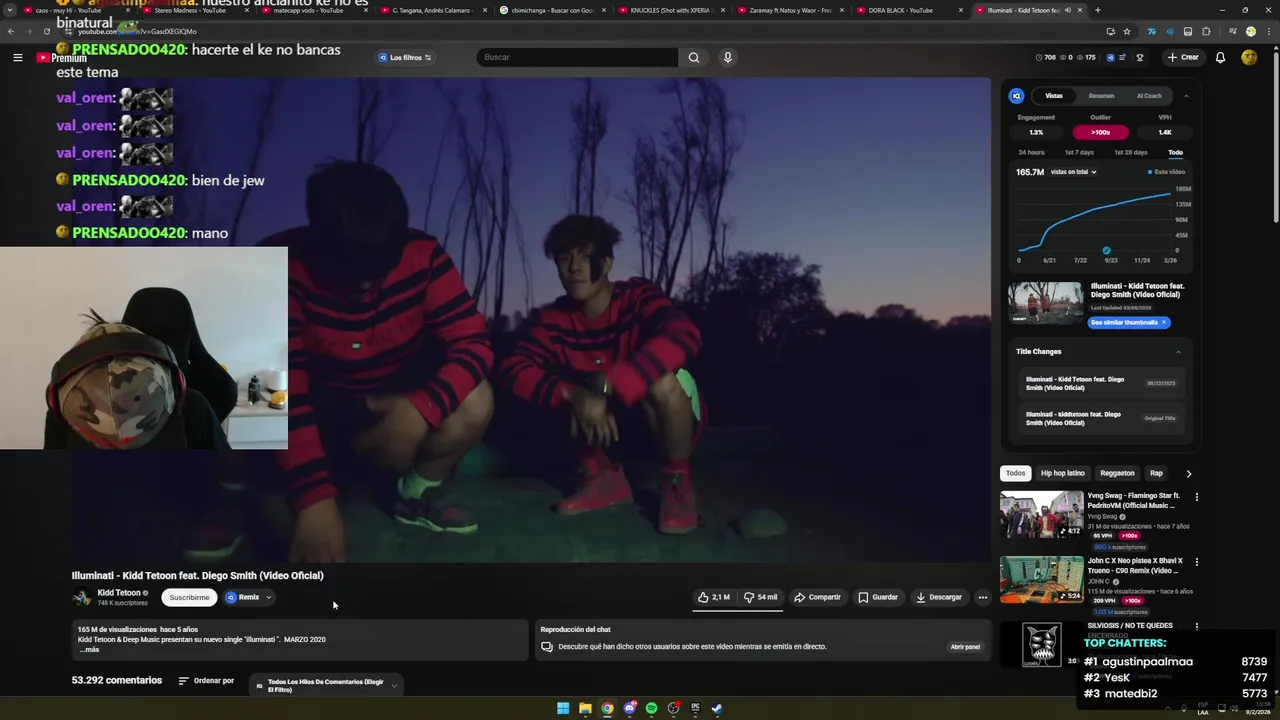Switch to the Resumen tab
Viewport: 1280px width, 720px height.
coord(1101,96)
